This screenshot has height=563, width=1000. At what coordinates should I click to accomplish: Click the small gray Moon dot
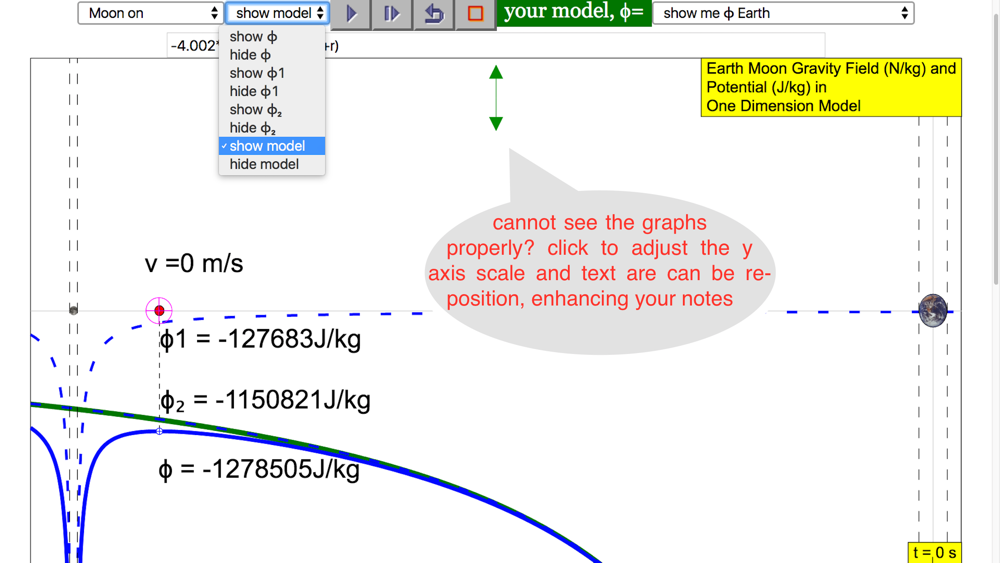pos(73,311)
